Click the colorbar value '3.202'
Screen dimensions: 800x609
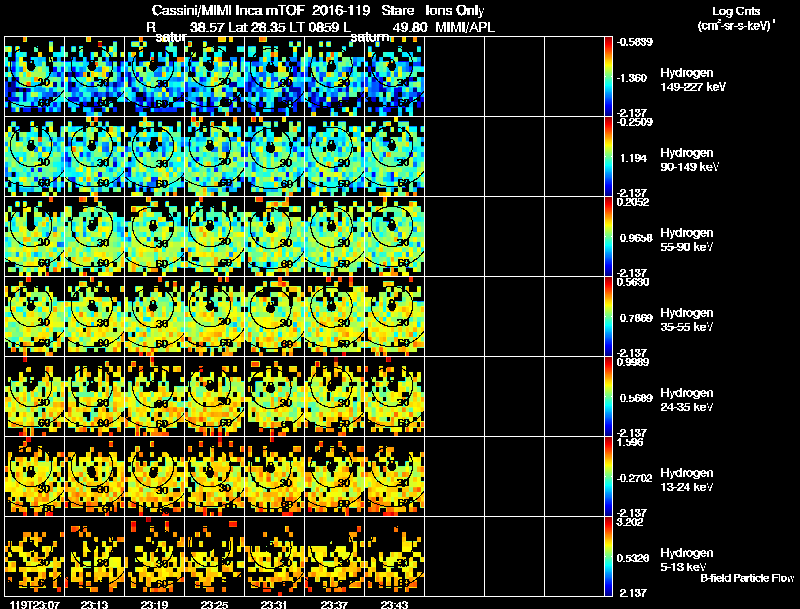pyautogui.click(x=630, y=522)
